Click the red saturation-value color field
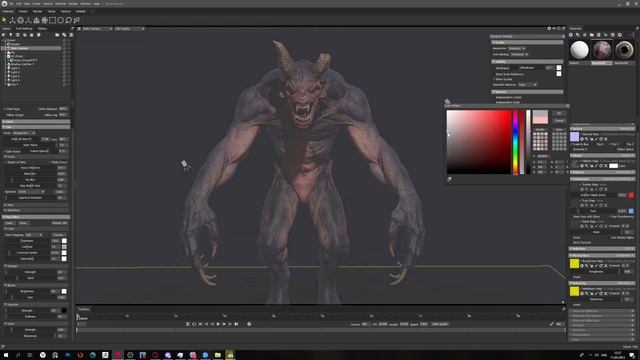Image resolution: width=640 pixels, height=360 pixels. pos(479,142)
